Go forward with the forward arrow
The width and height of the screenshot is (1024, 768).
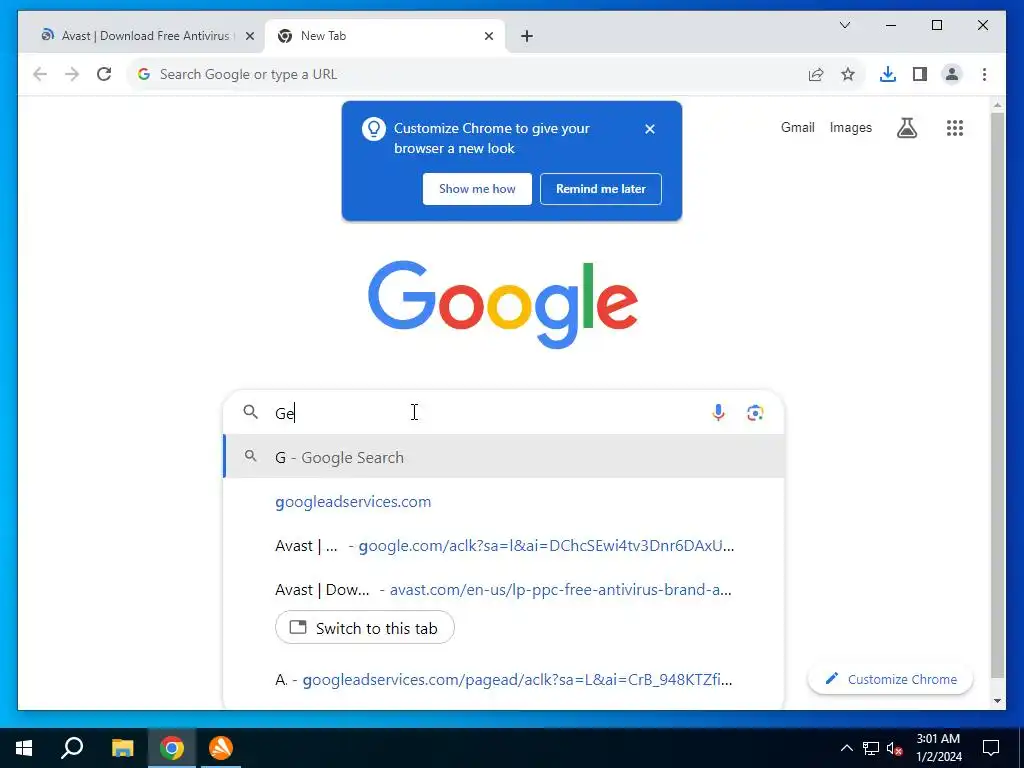point(72,74)
